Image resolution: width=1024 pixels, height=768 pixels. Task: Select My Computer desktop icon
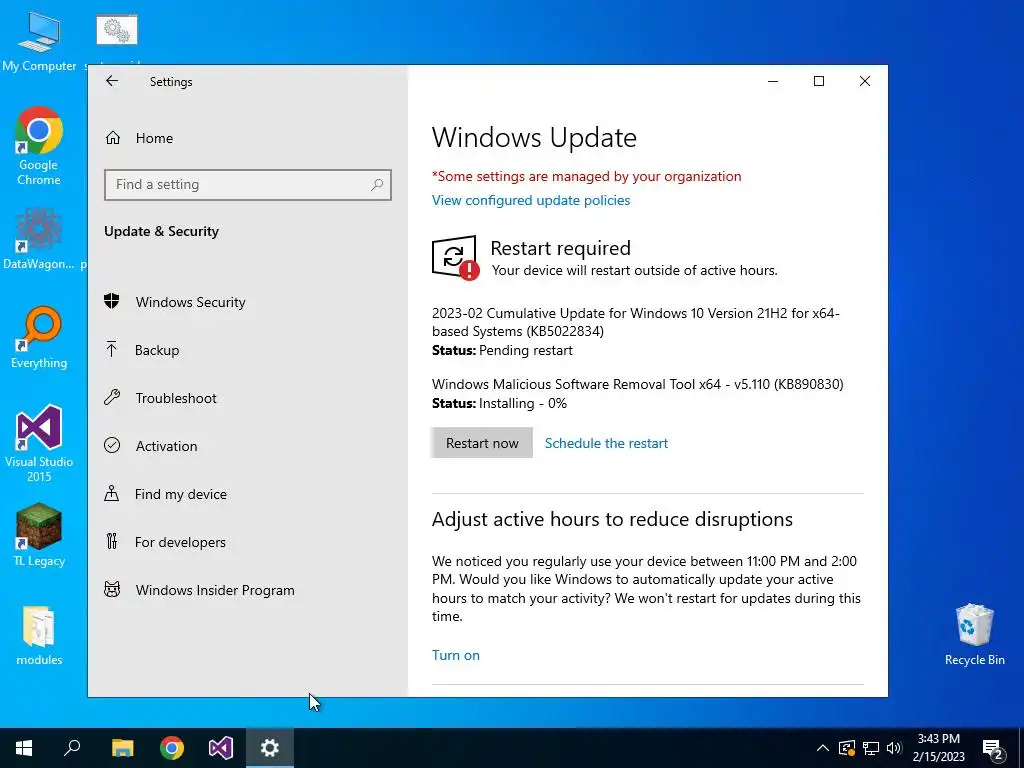point(39,42)
